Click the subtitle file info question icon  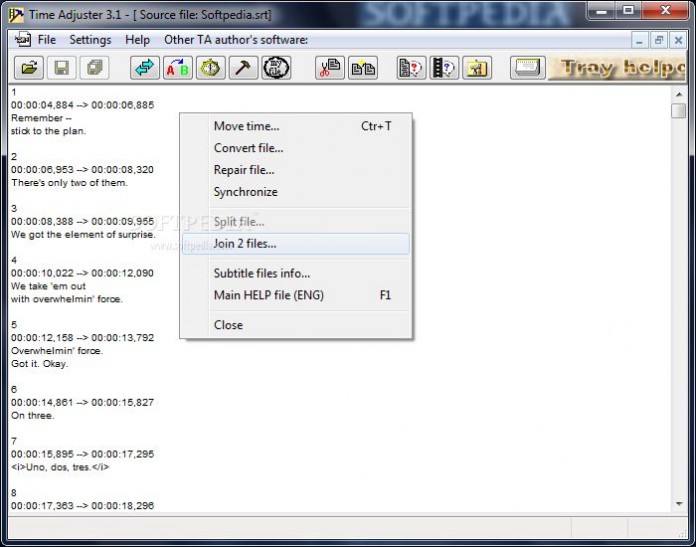click(411, 68)
